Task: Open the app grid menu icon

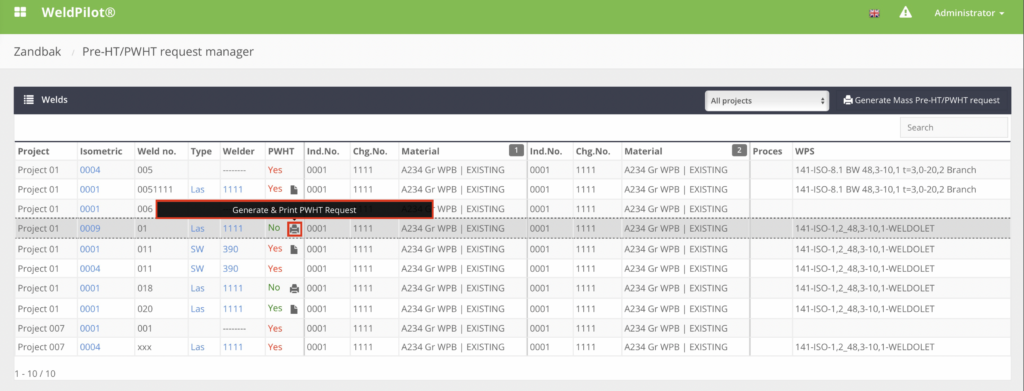Action: point(20,12)
